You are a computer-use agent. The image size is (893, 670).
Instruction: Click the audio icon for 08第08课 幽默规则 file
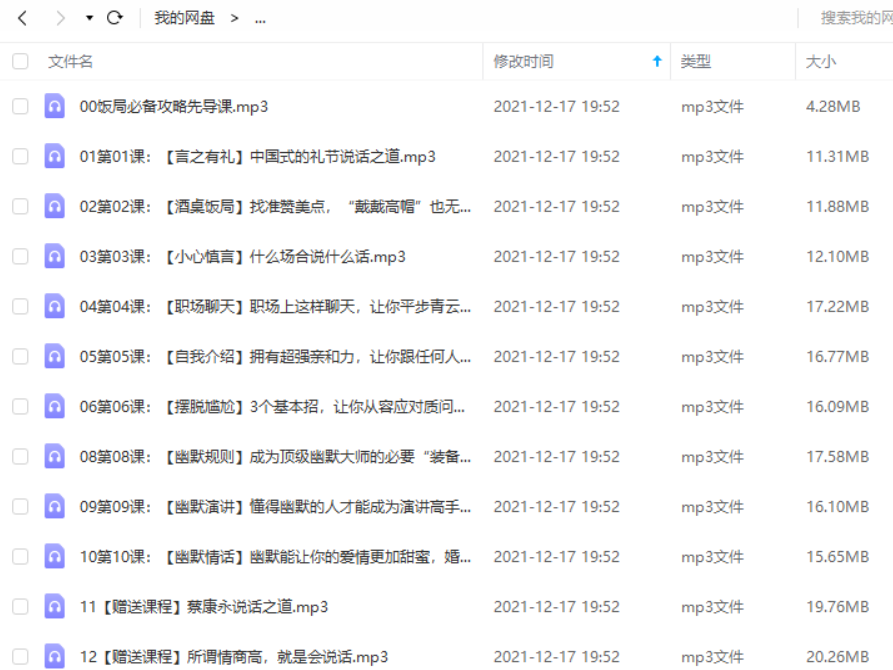tap(55, 456)
